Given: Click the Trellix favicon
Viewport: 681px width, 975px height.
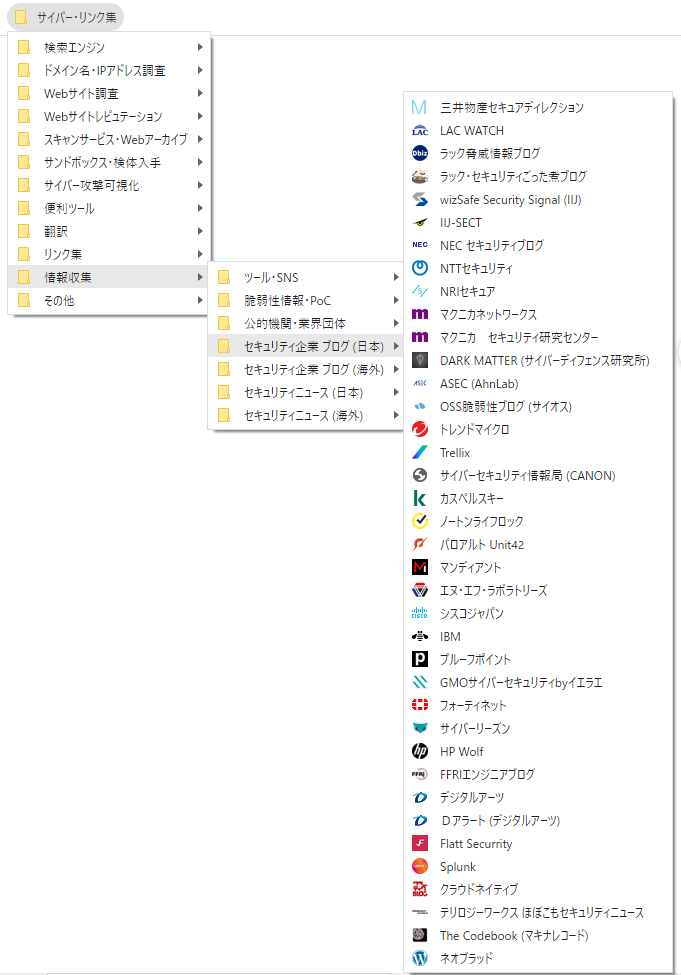Looking at the screenshot, I should [420, 453].
